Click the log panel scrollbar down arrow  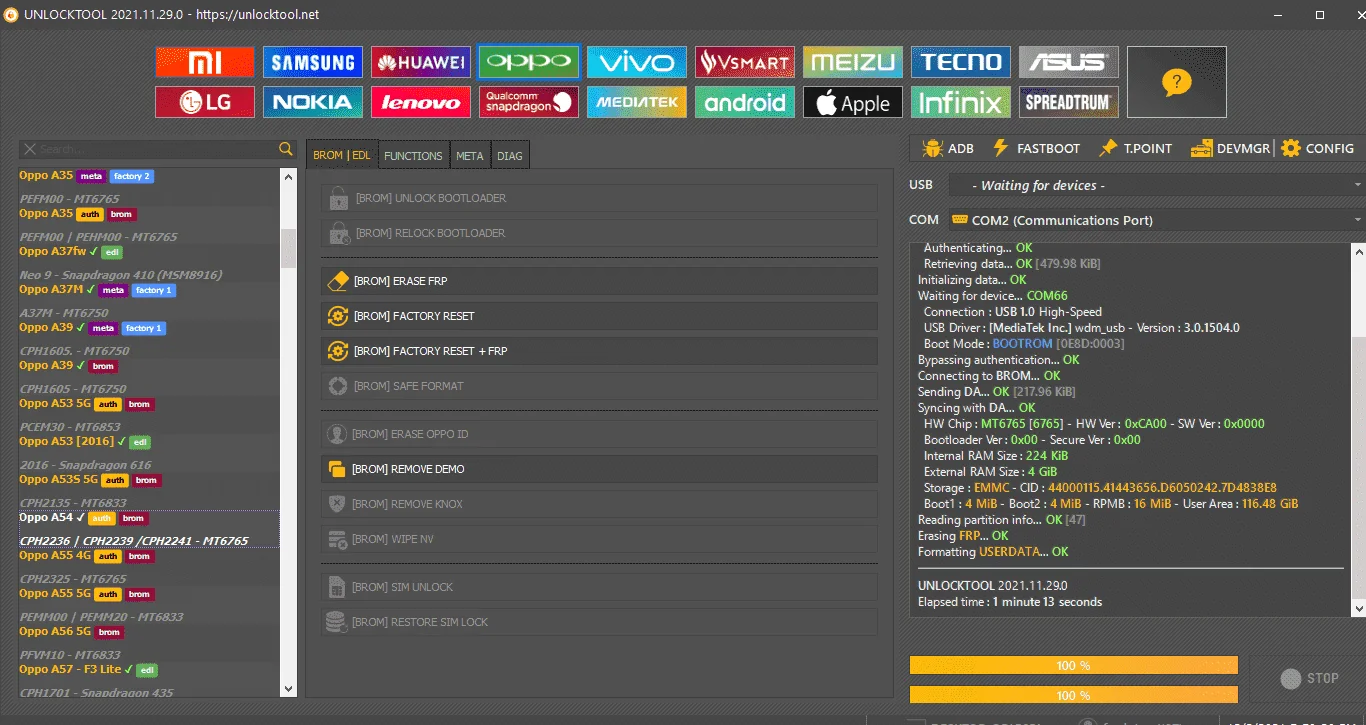coord(1359,607)
